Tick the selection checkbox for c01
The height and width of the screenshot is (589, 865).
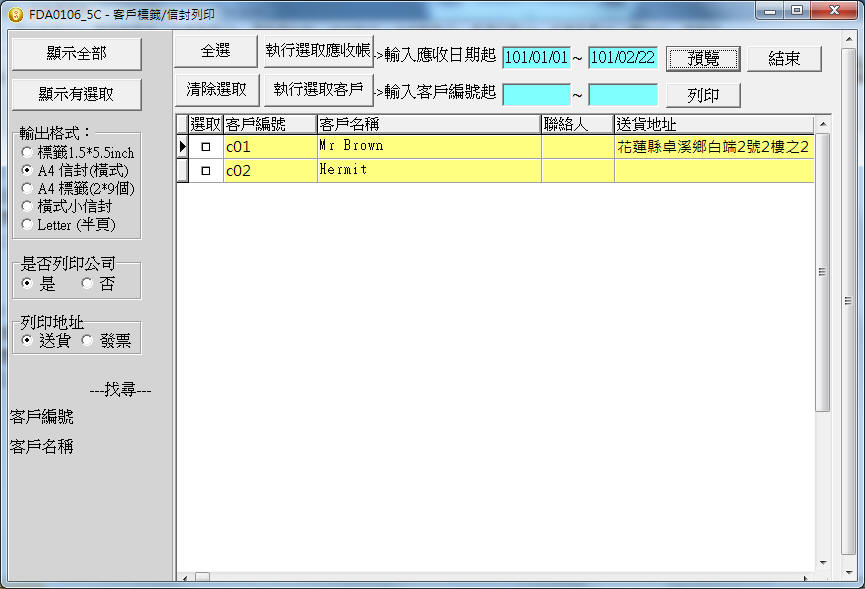[x=206, y=147]
